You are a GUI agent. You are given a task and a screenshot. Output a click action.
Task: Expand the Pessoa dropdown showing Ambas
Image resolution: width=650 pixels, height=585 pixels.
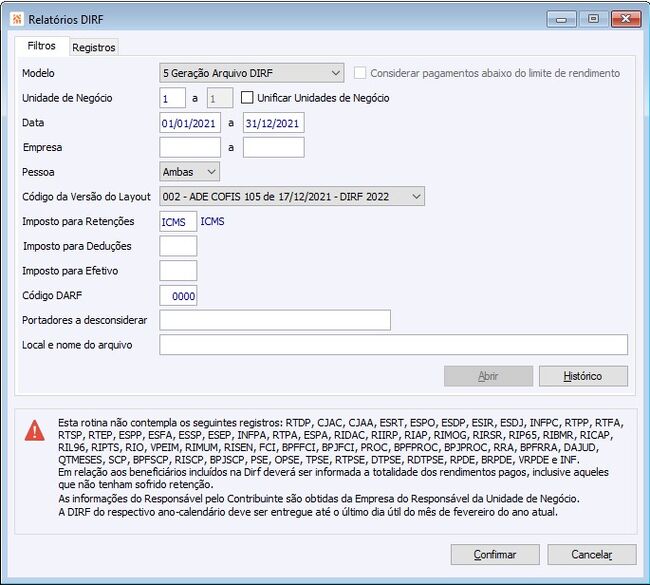[x=189, y=172]
